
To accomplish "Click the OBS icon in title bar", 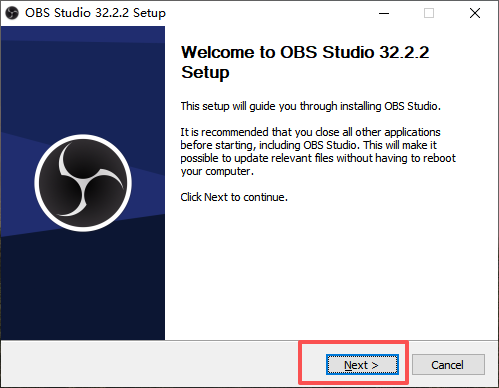I will tap(12, 13).
